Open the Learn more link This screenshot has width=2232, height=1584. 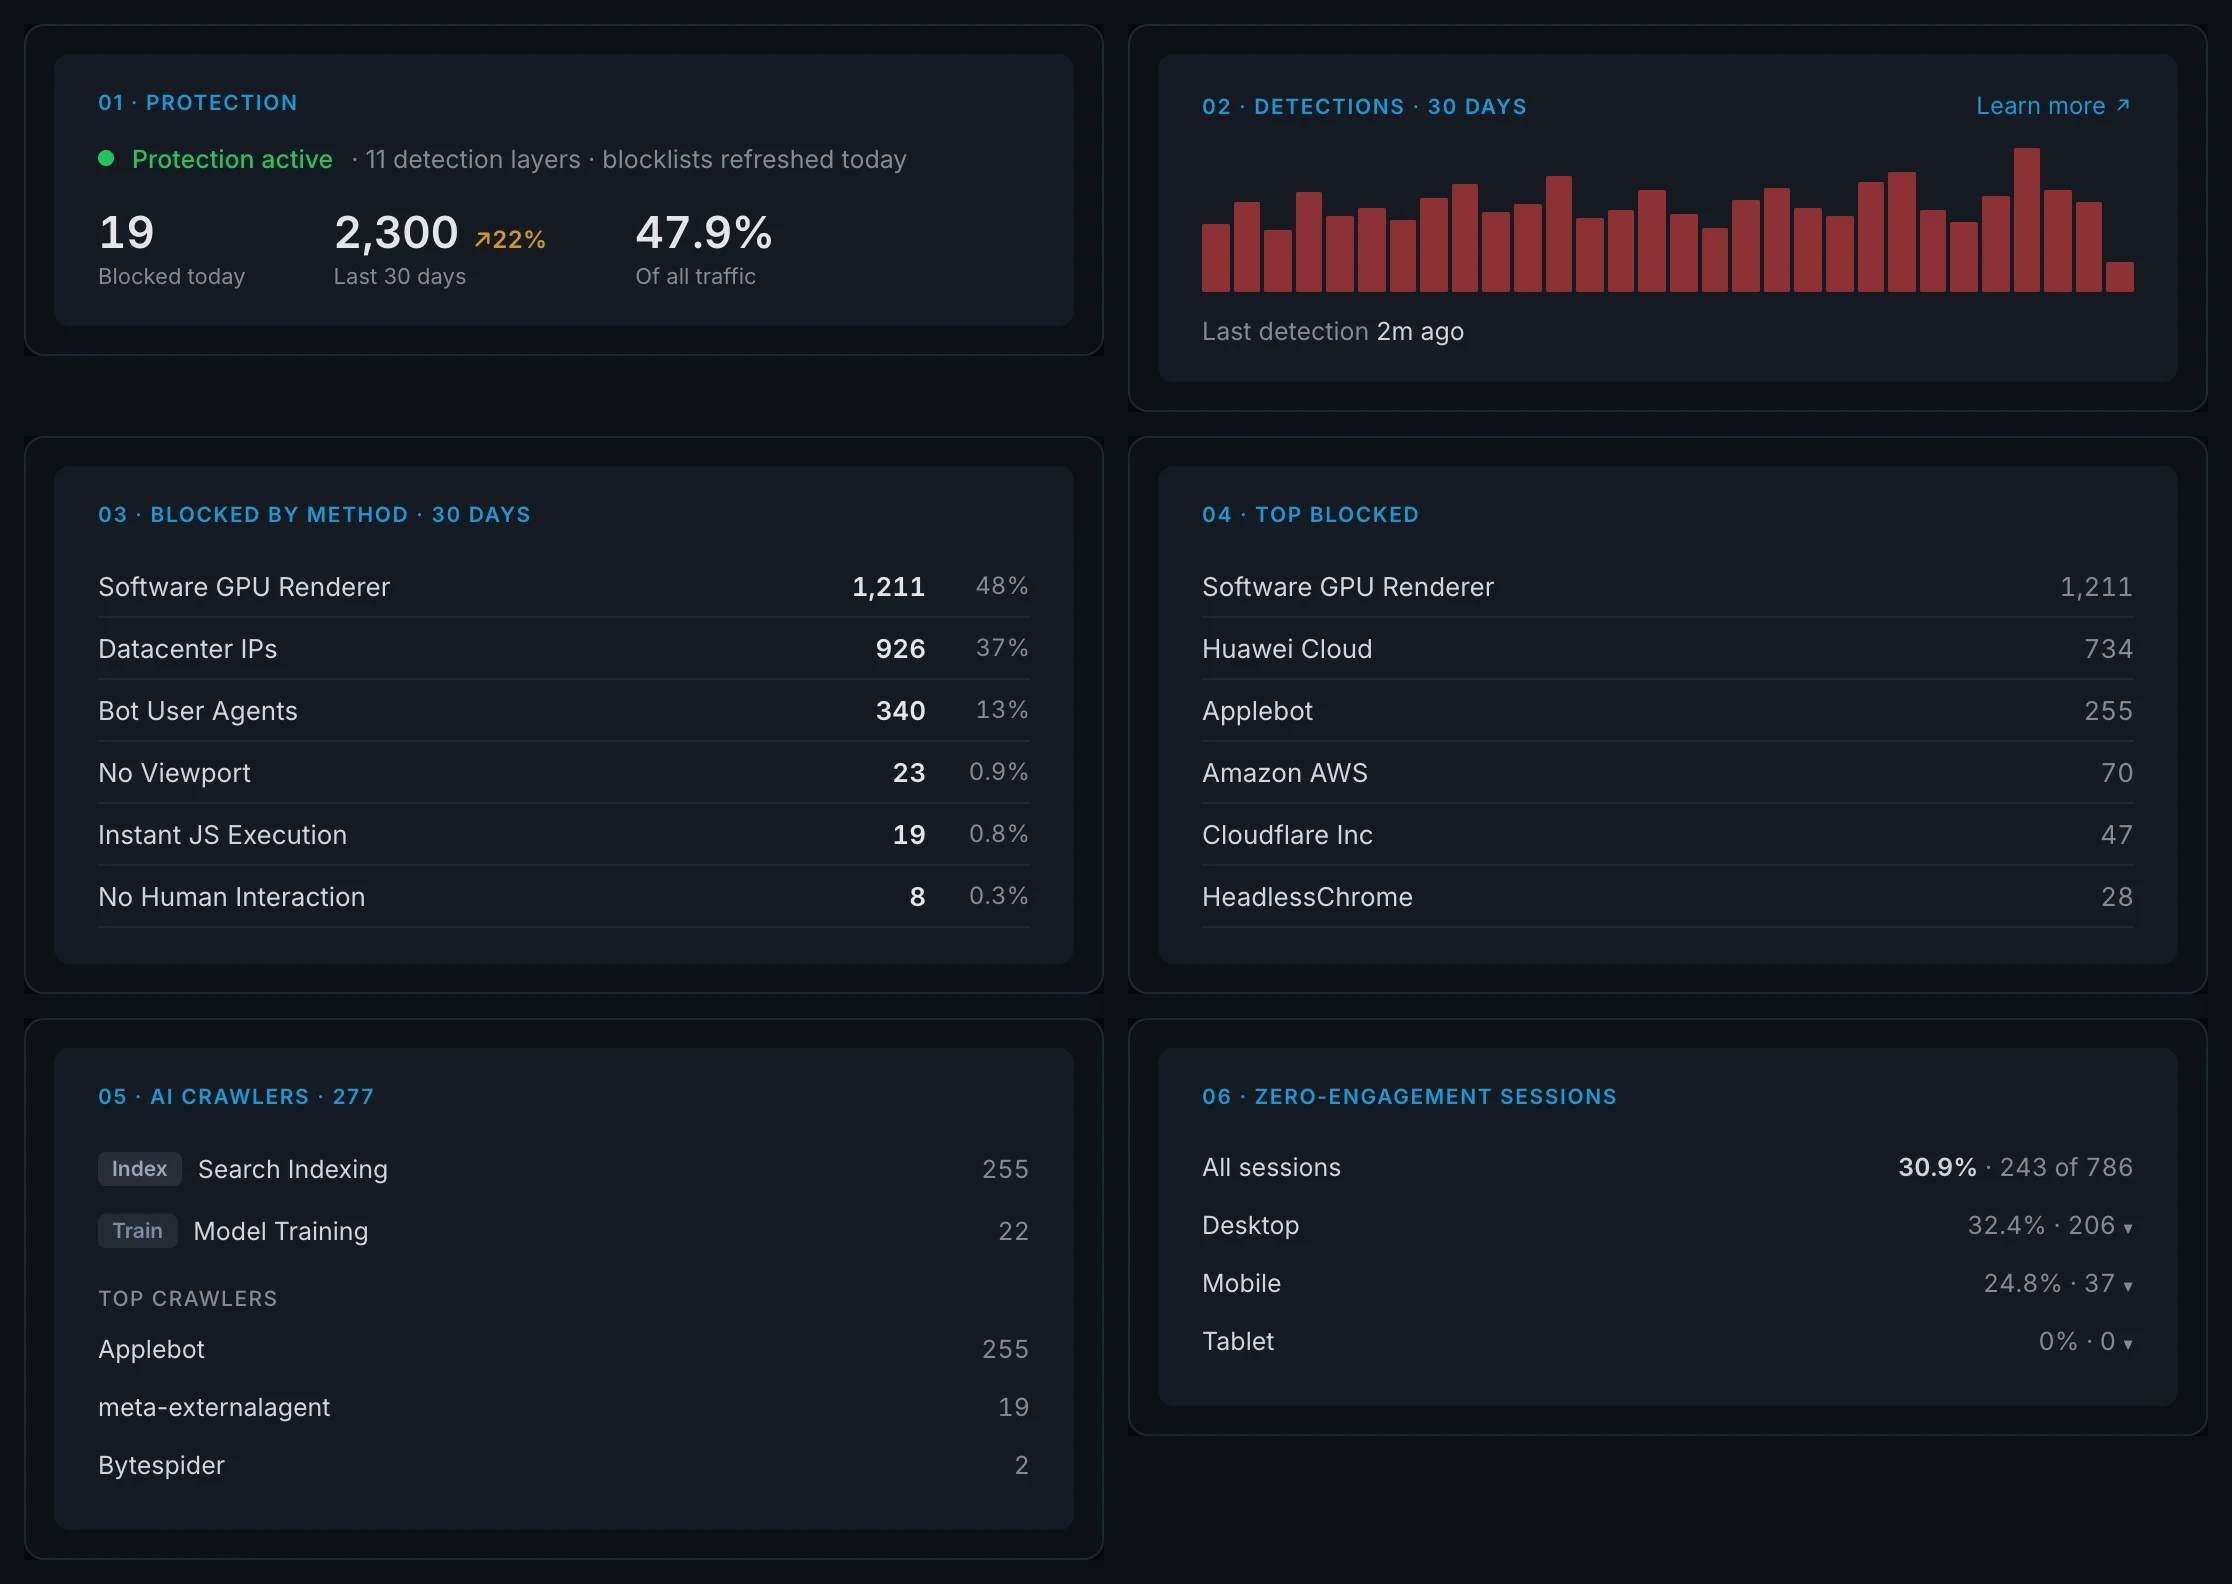coord(2053,106)
